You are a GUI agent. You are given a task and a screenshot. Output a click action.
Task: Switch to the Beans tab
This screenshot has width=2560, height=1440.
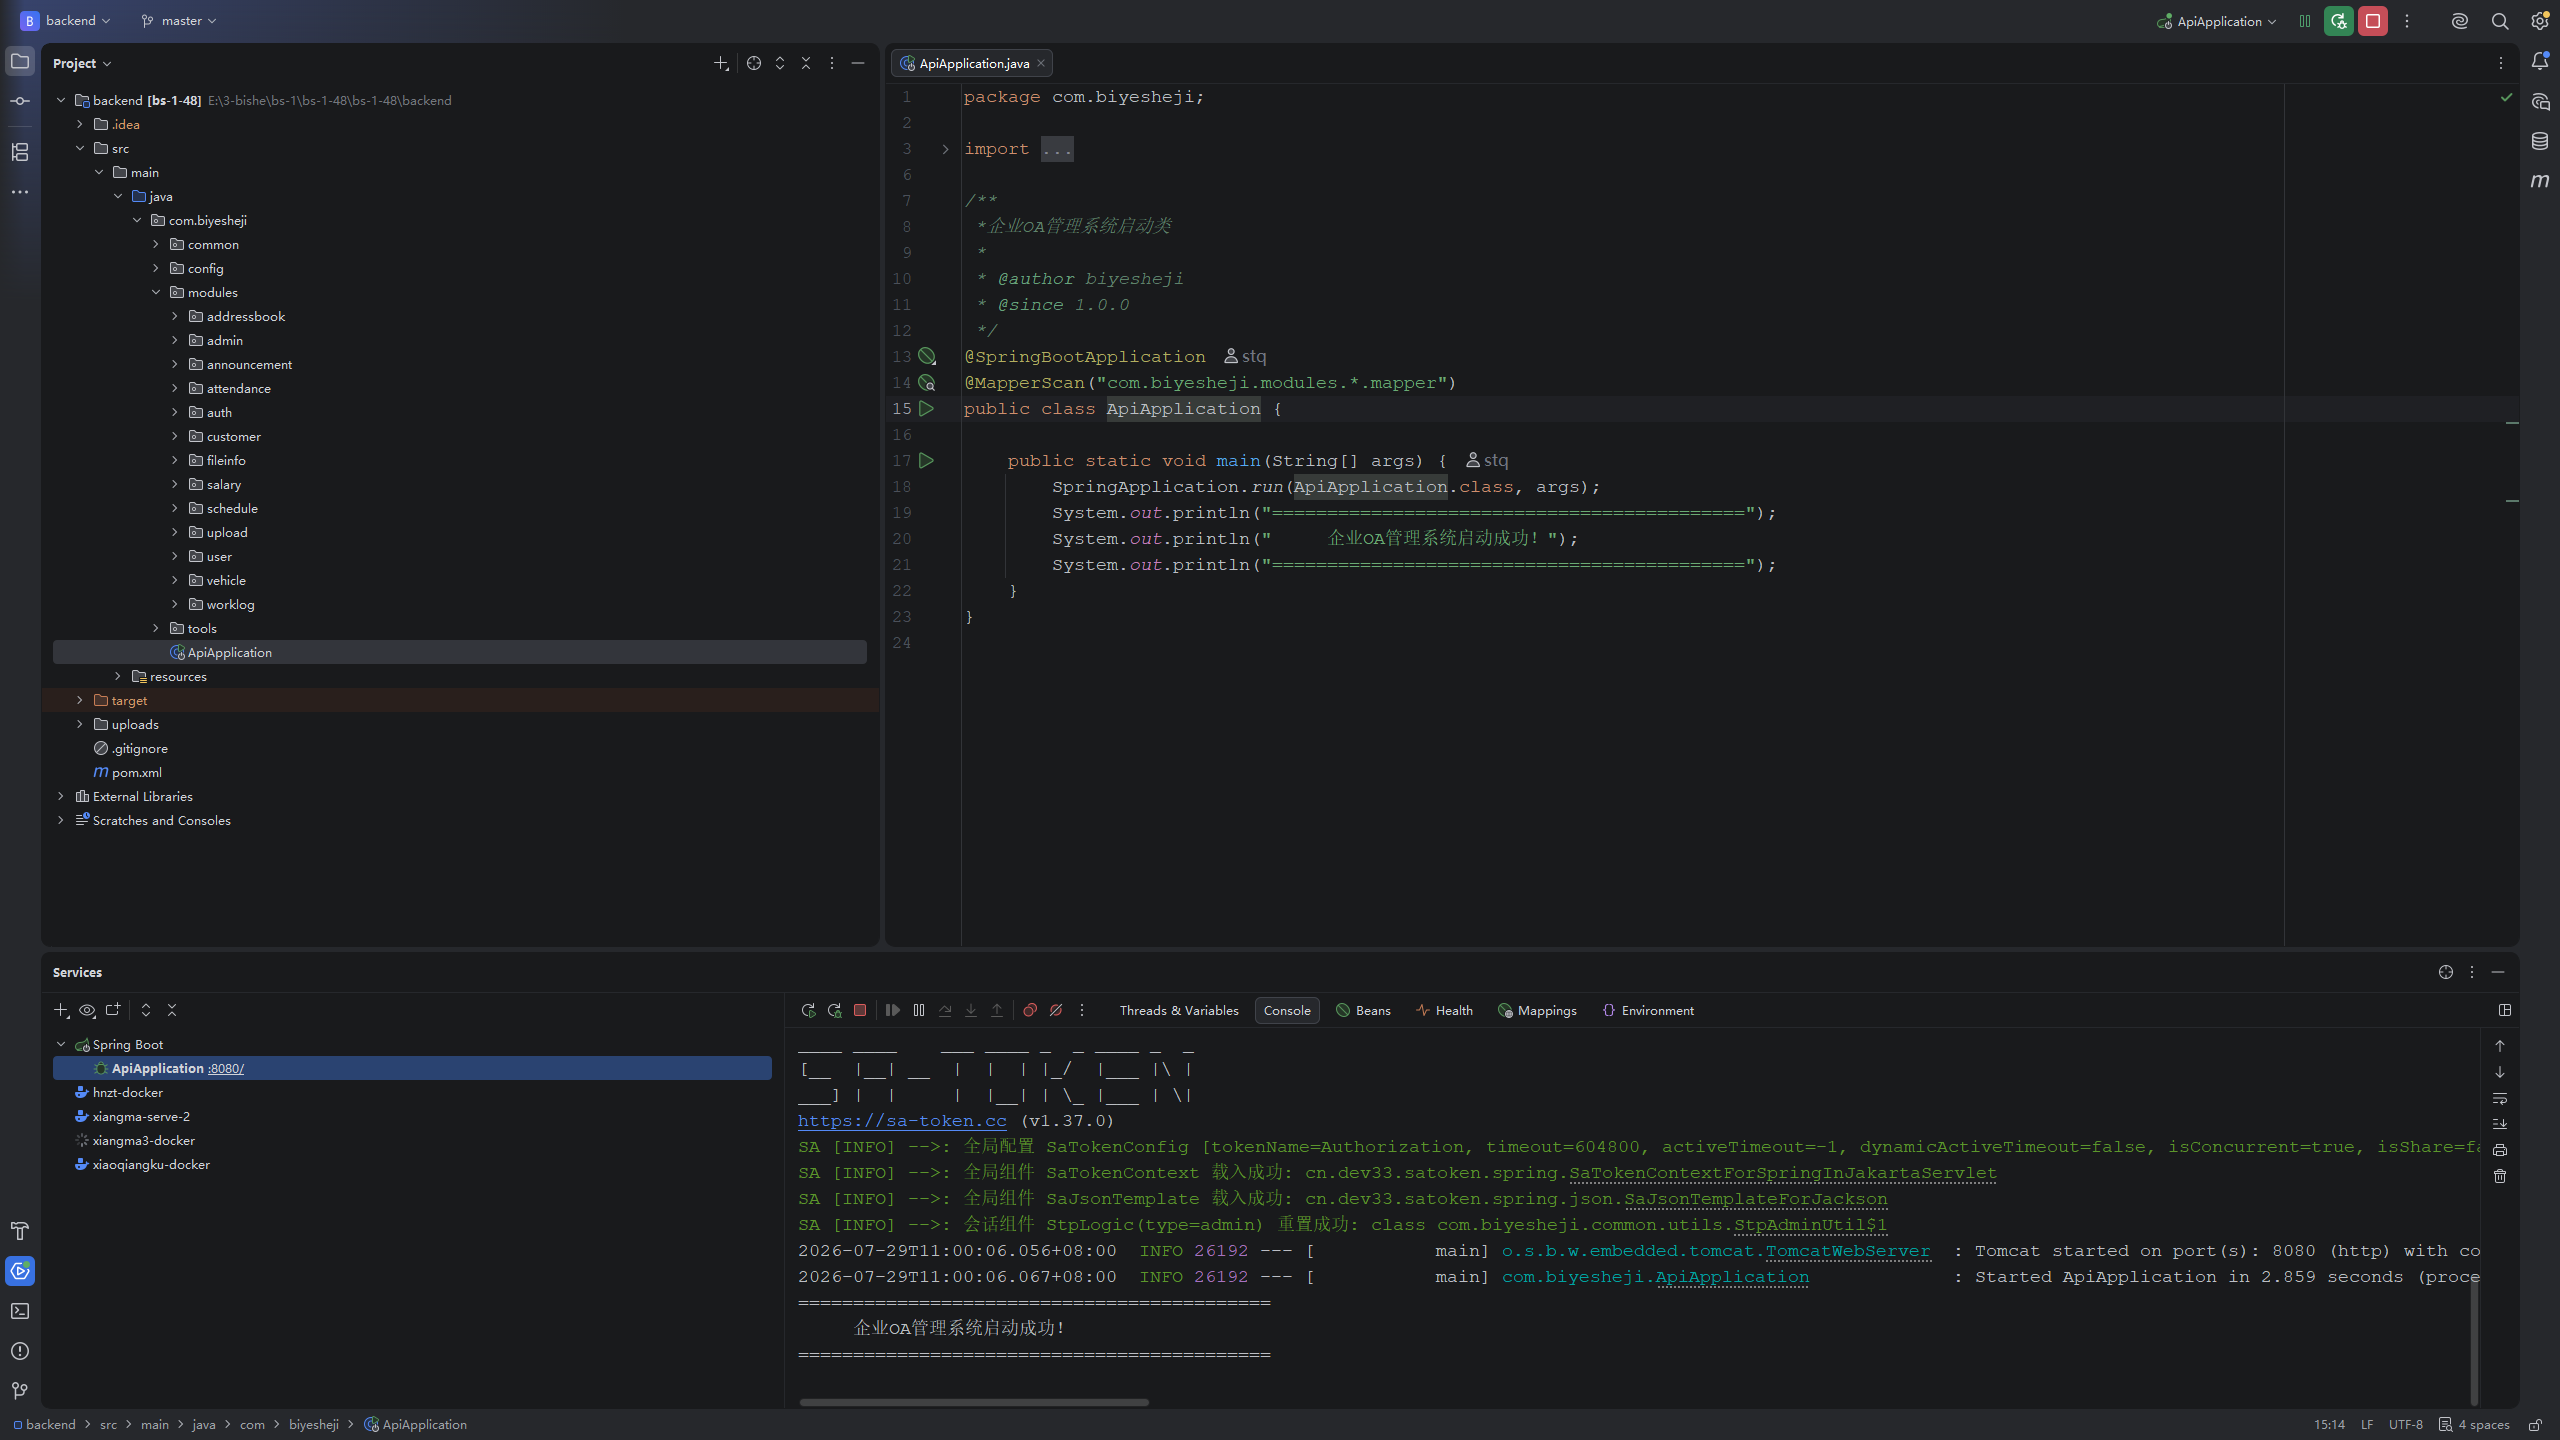1363,1011
